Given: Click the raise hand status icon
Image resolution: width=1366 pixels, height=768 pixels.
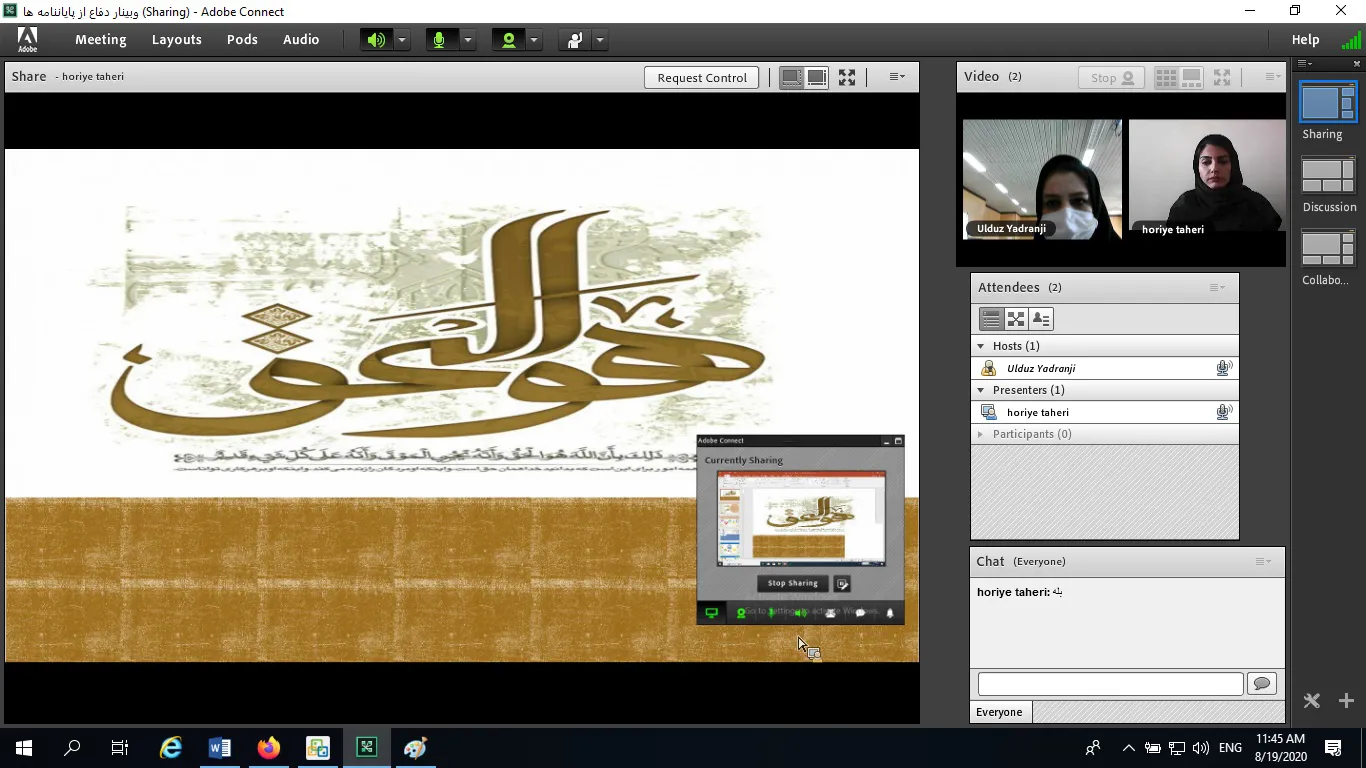Looking at the screenshot, I should coord(575,40).
